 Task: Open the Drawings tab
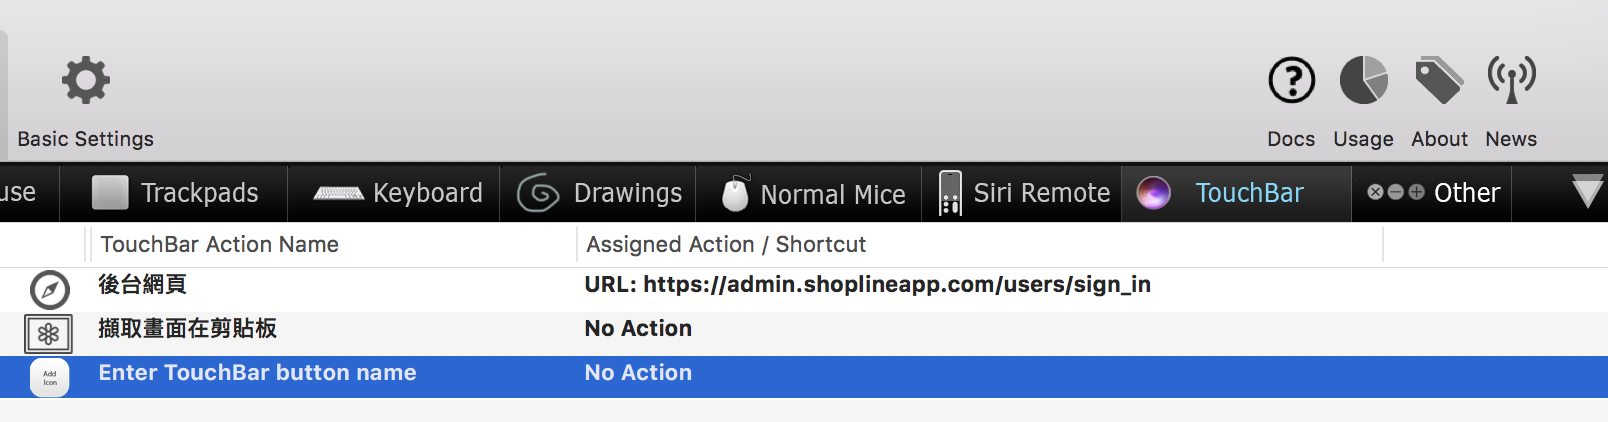pyautogui.click(x=600, y=193)
